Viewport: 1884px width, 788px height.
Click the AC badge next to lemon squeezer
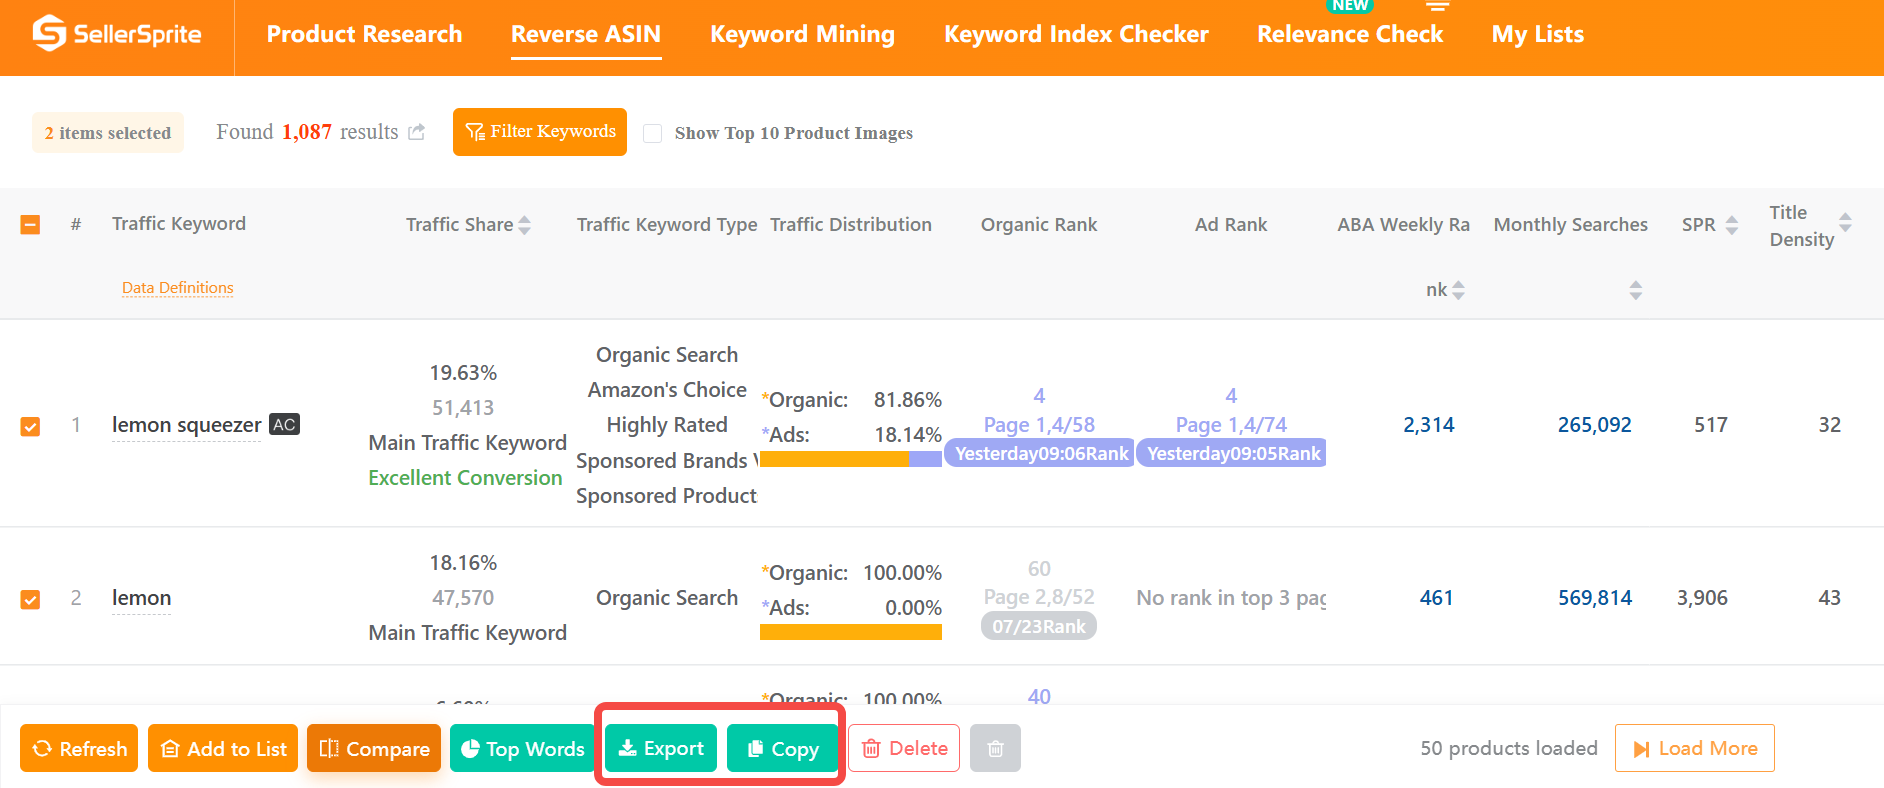(x=285, y=424)
